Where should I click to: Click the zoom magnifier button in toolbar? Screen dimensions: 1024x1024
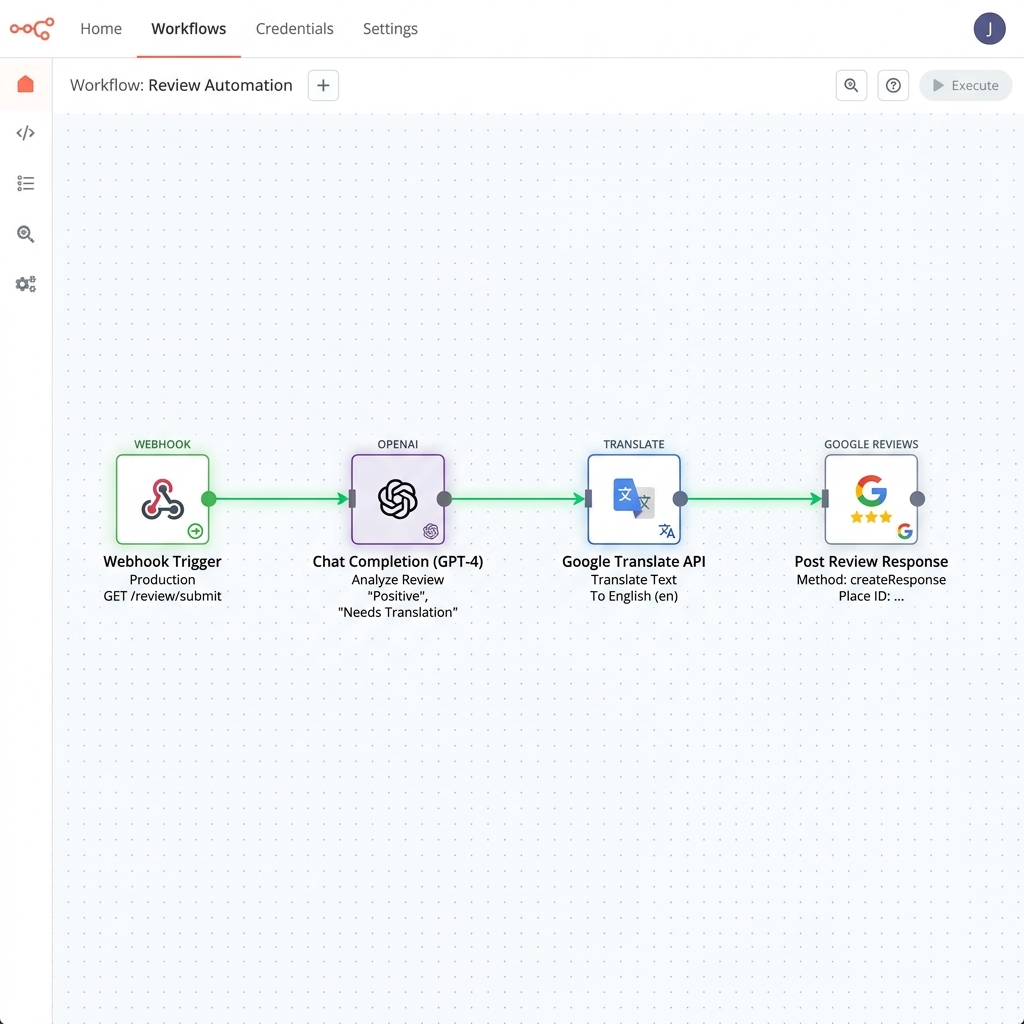[x=852, y=86]
